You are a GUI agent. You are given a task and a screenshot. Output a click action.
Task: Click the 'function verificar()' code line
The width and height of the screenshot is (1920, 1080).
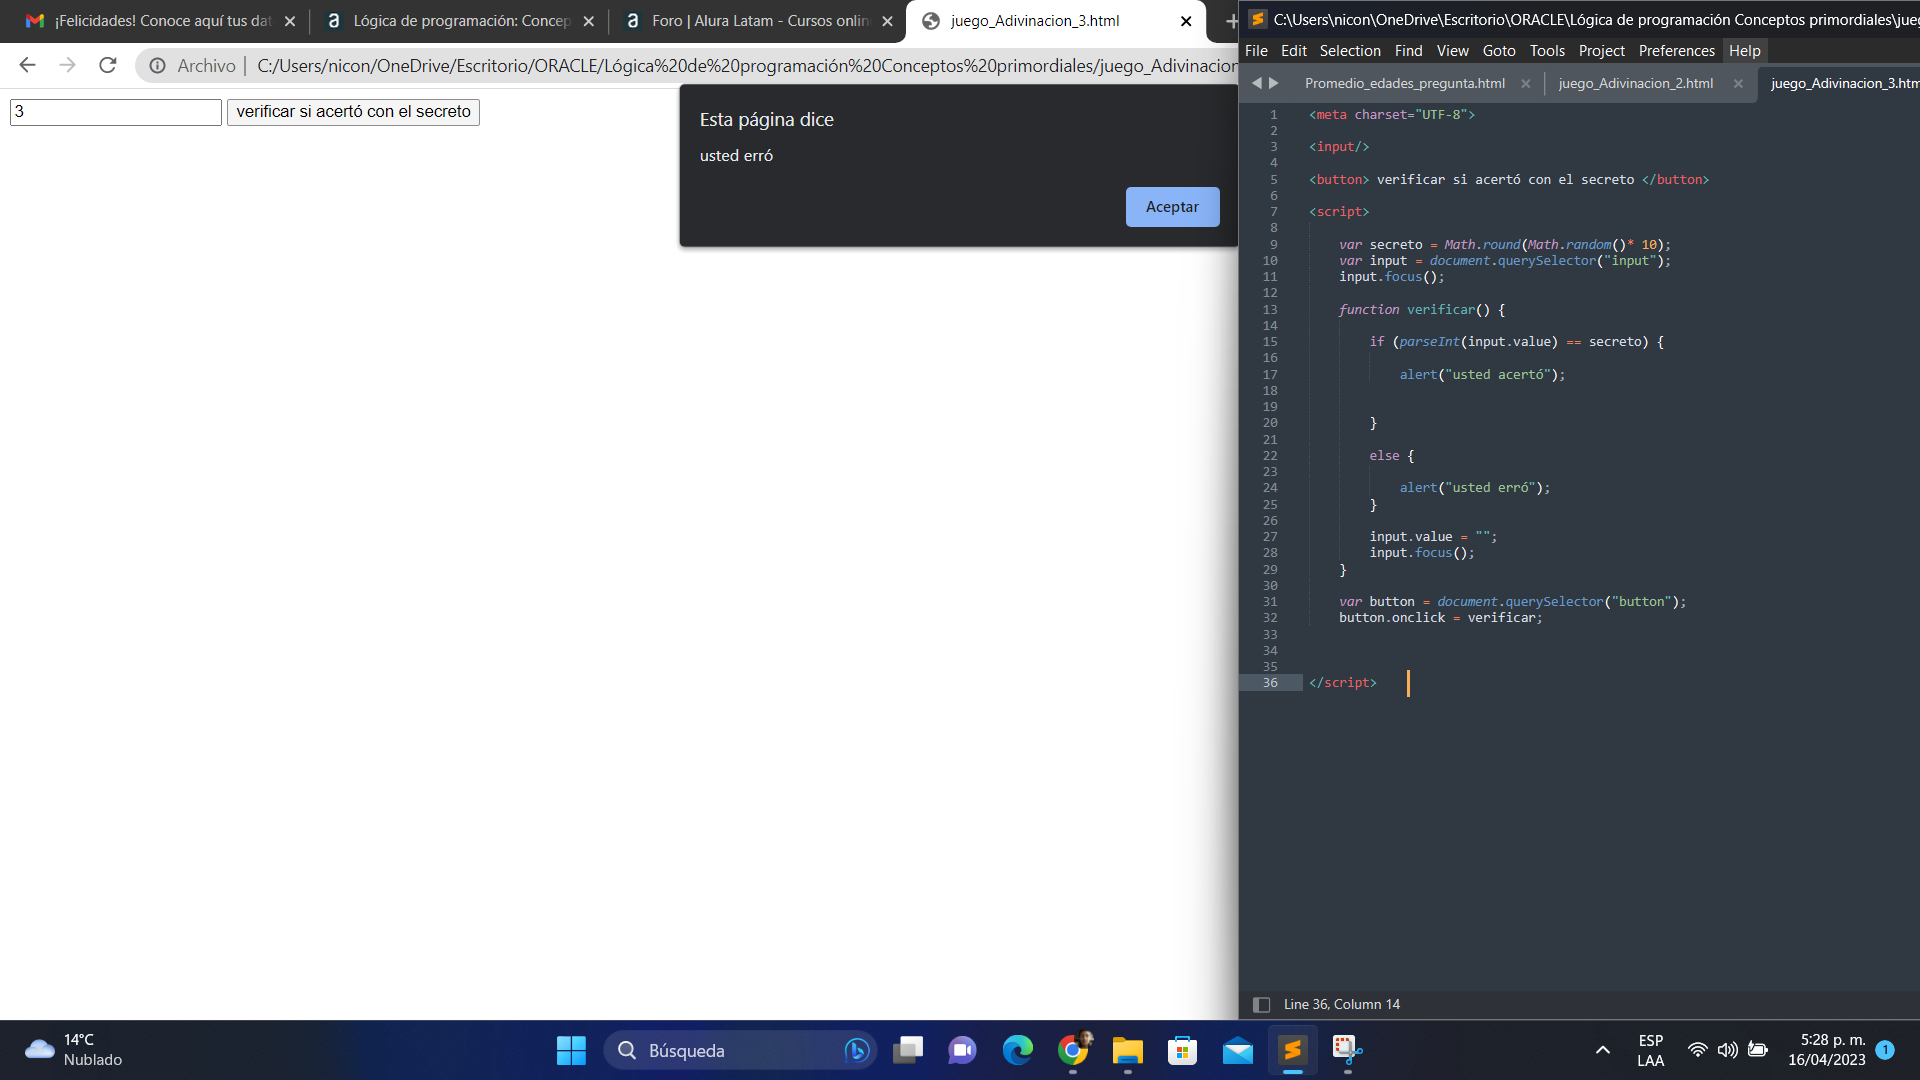click(1421, 310)
